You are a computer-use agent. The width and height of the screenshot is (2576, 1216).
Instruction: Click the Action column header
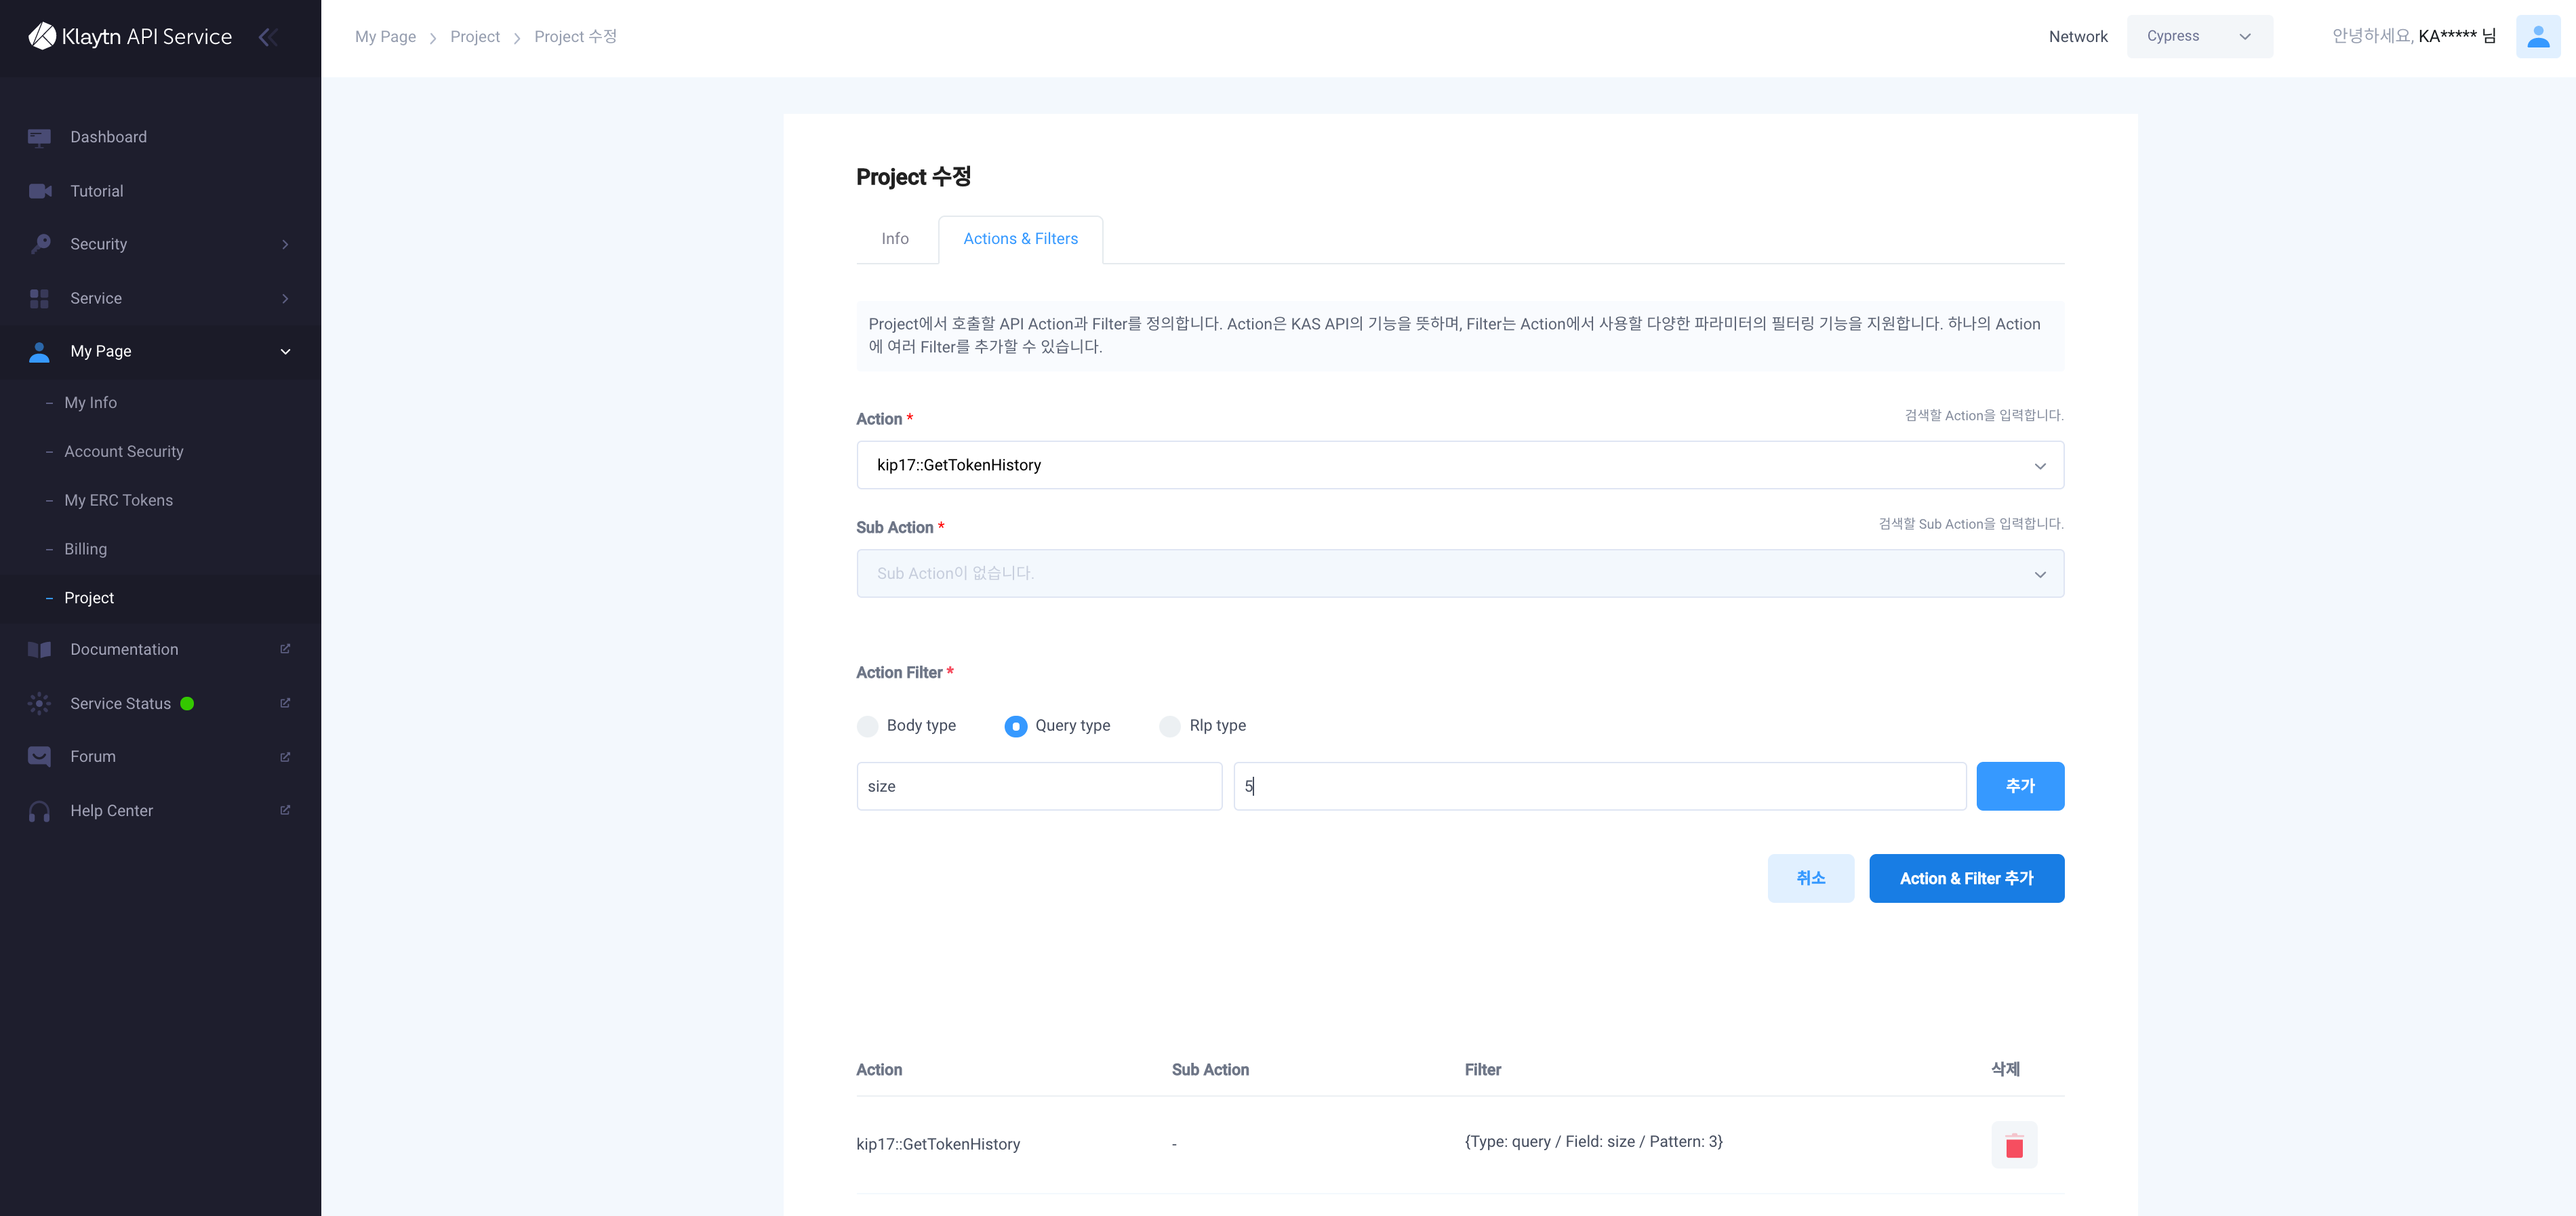point(878,1069)
